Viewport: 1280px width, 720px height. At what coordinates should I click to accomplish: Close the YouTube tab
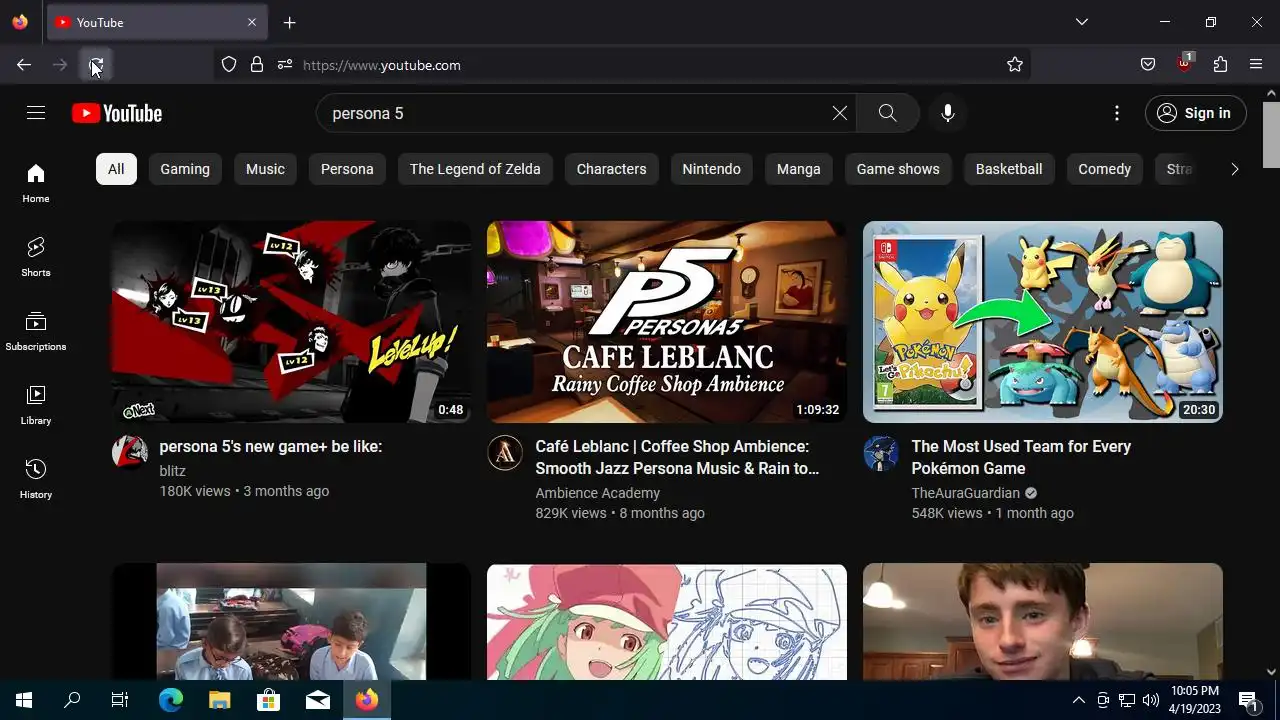(252, 22)
